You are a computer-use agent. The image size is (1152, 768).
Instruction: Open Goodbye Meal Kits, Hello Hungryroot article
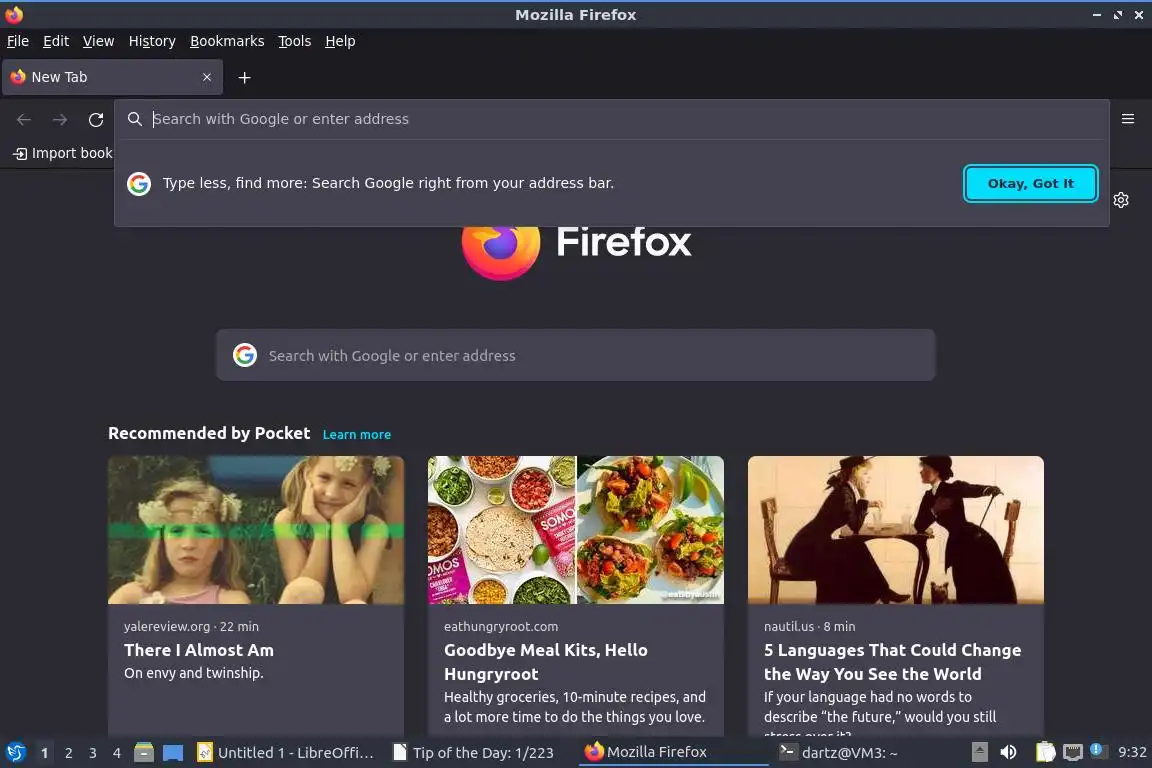tap(545, 661)
